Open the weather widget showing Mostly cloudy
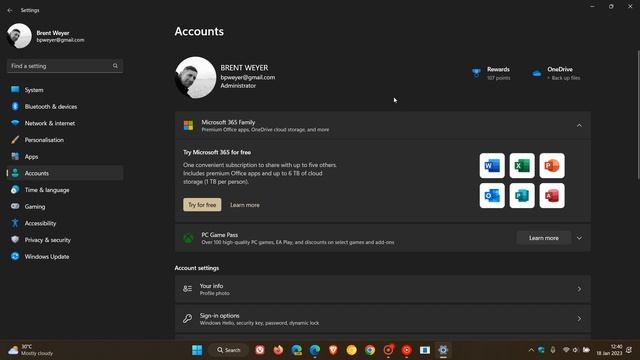Screen dimensions: 640x360 click(x=31, y=350)
